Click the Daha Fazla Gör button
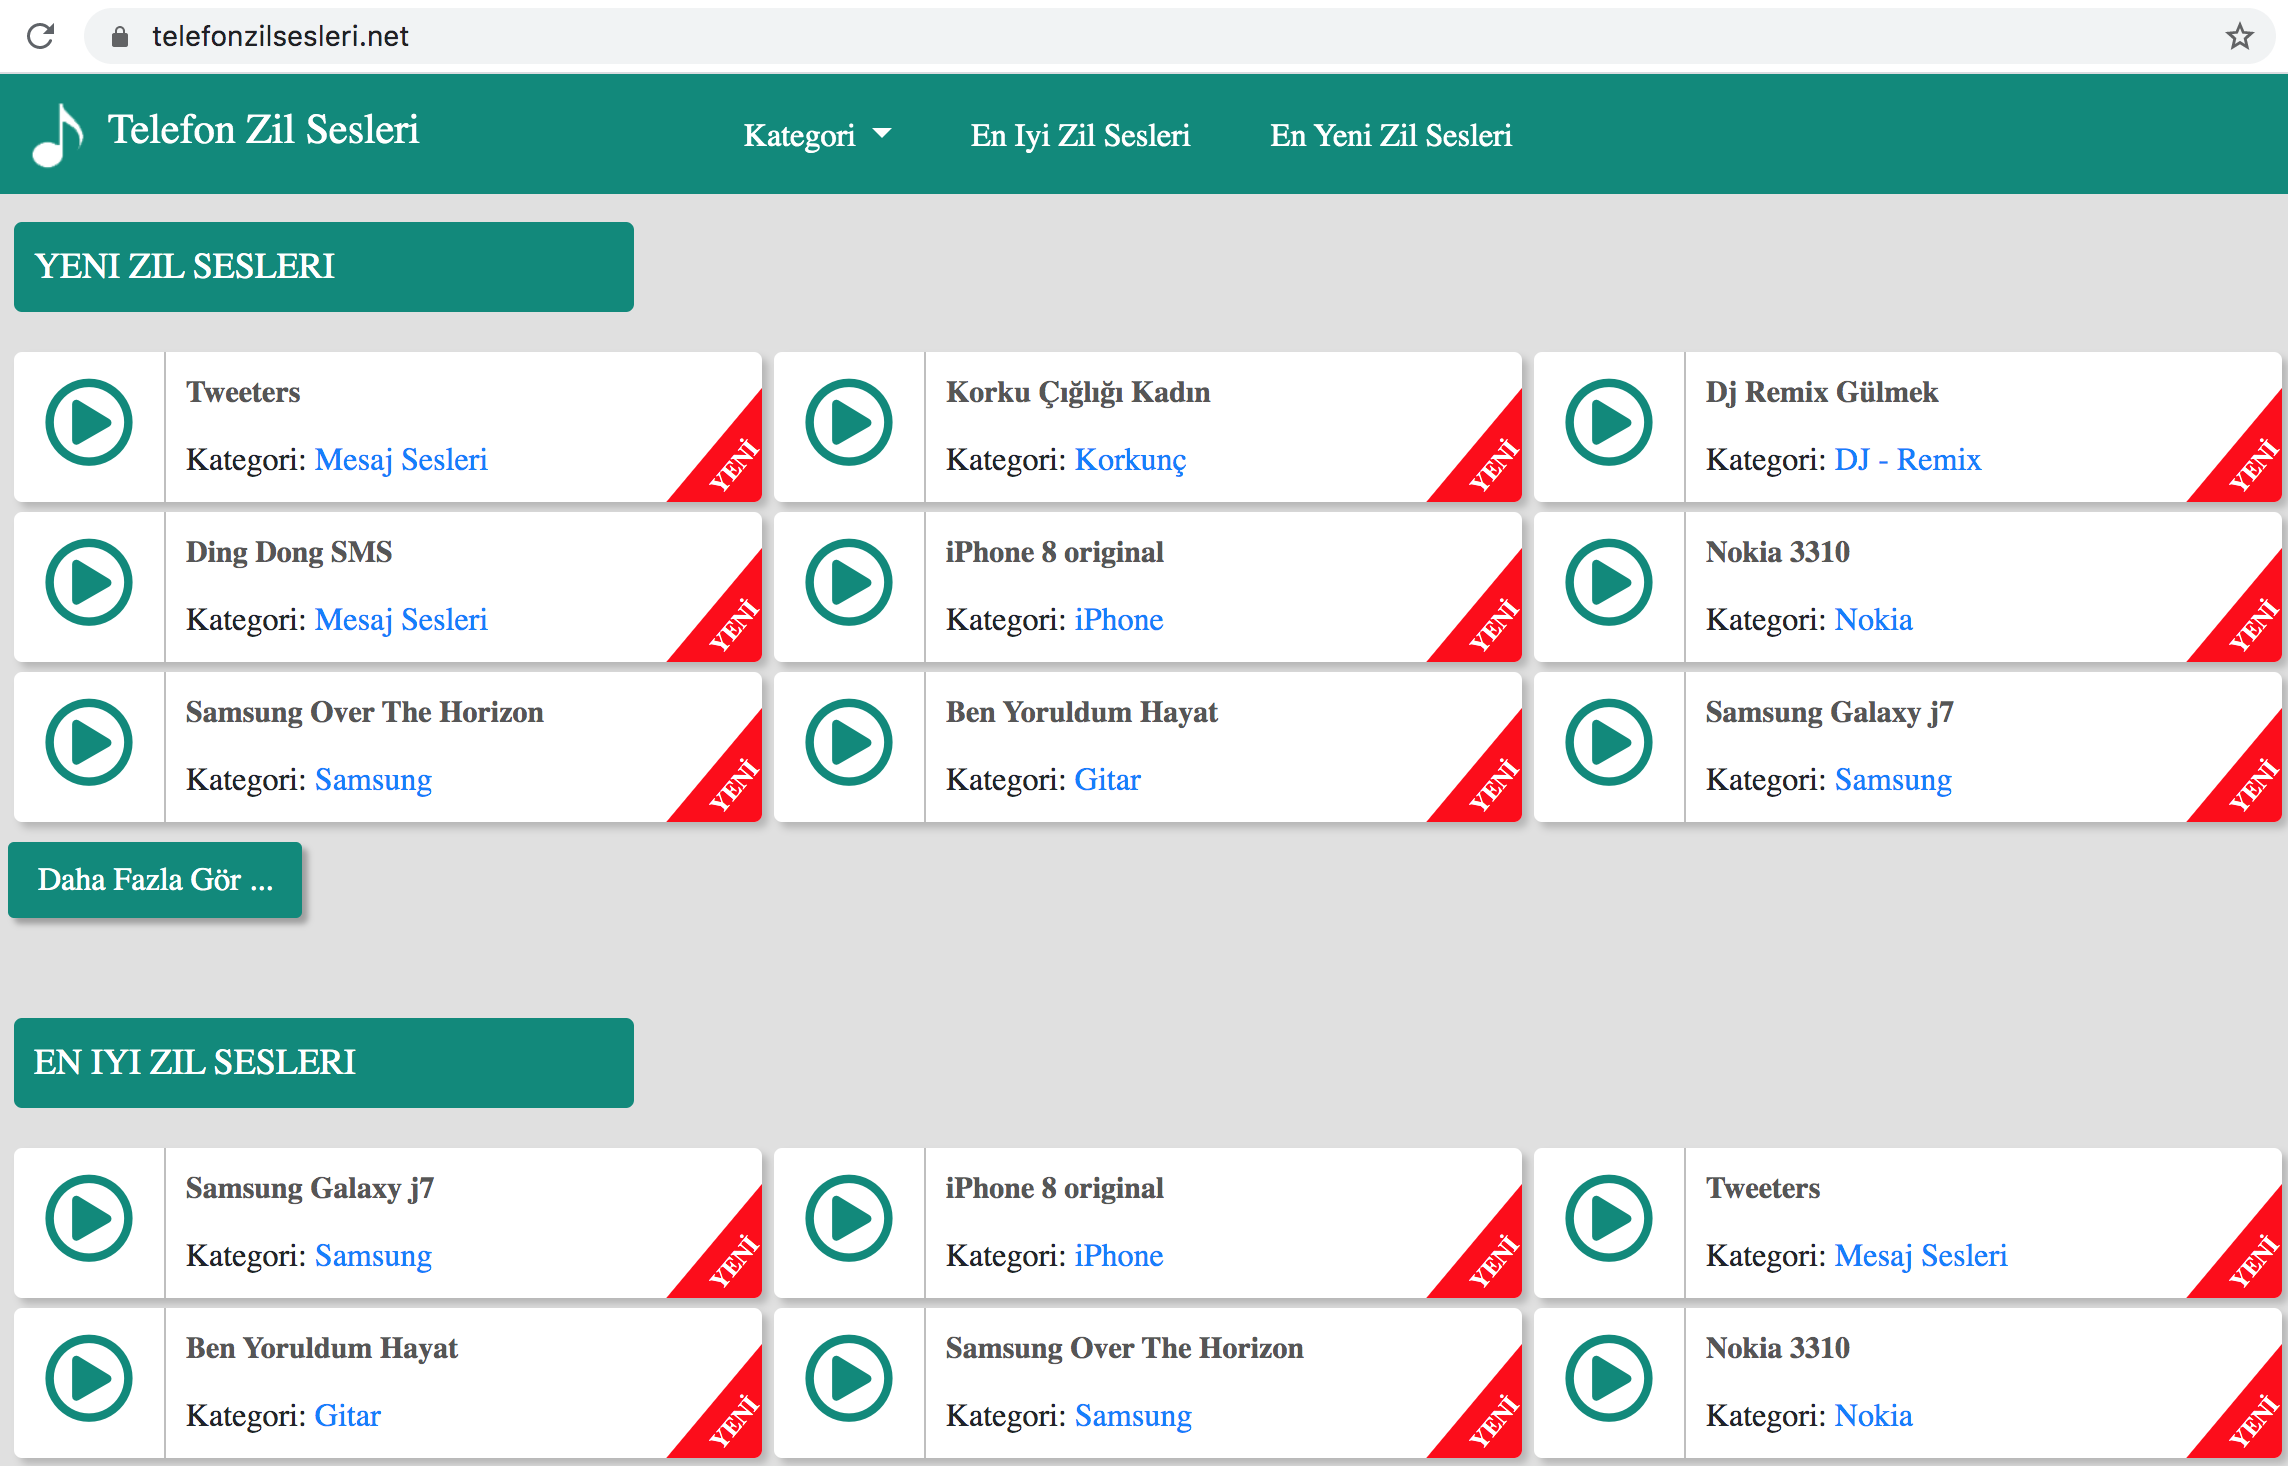 (x=155, y=880)
